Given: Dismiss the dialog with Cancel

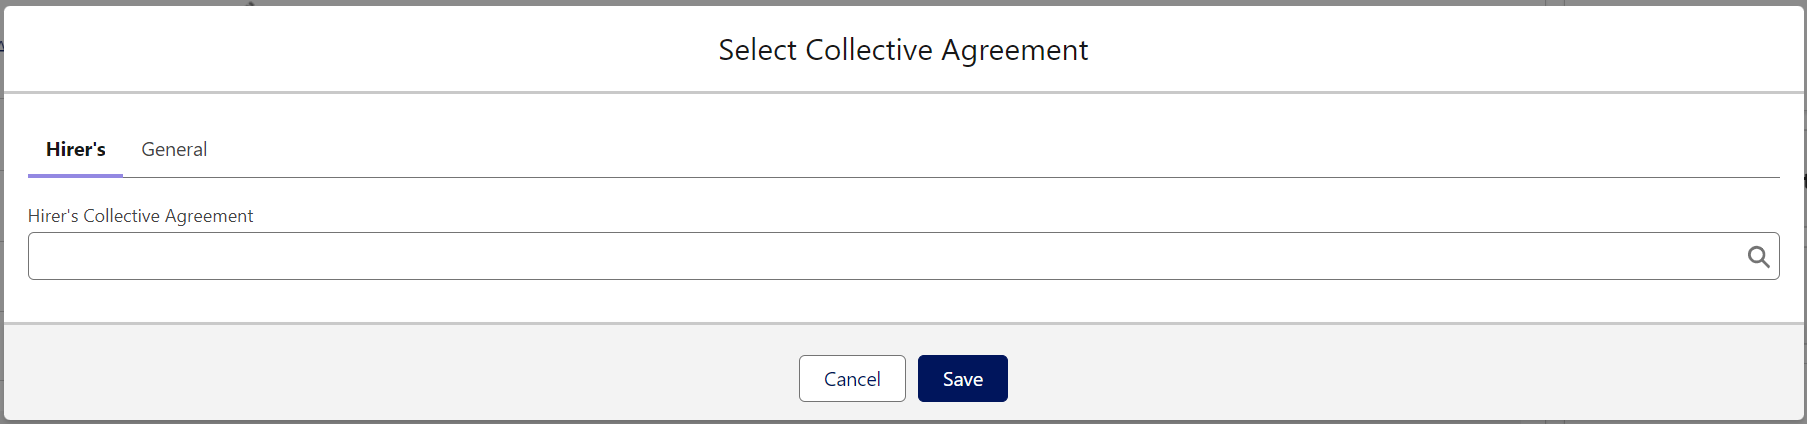Looking at the screenshot, I should pyautogui.click(x=852, y=379).
